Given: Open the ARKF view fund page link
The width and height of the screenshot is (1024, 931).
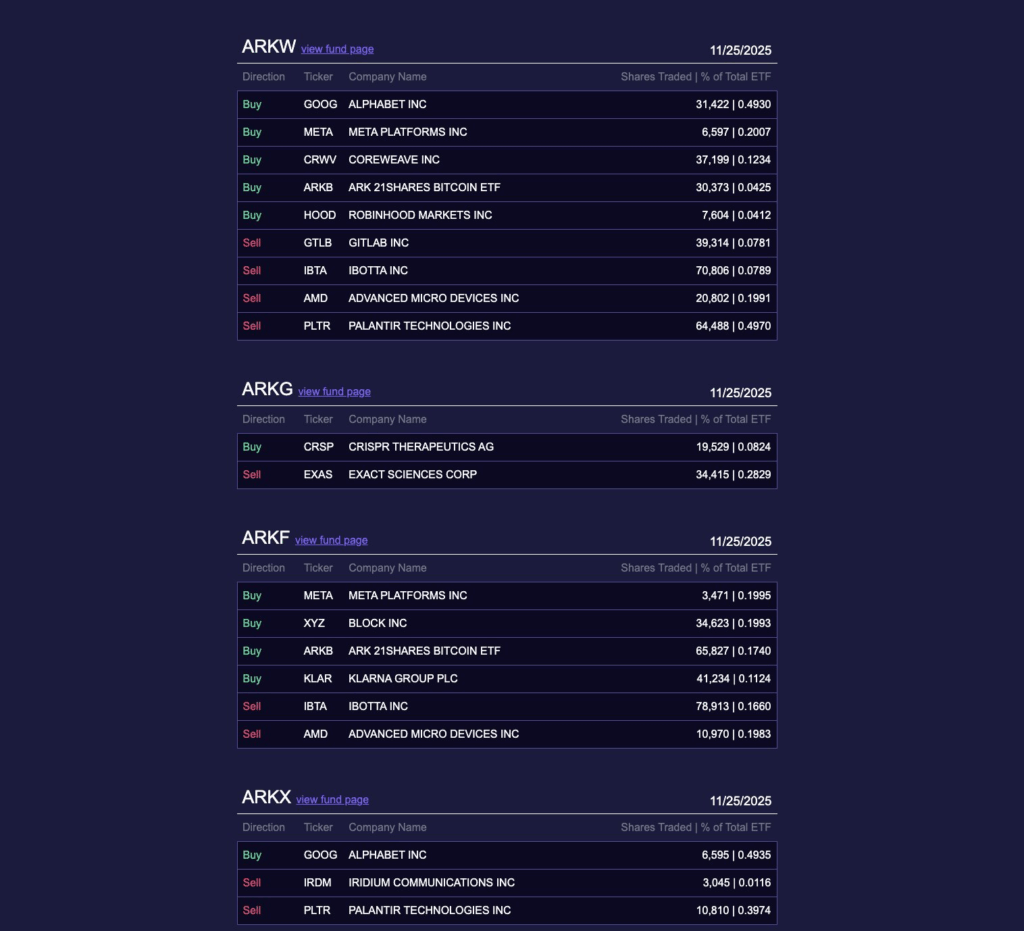Looking at the screenshot, I should [x=331, y=540].
